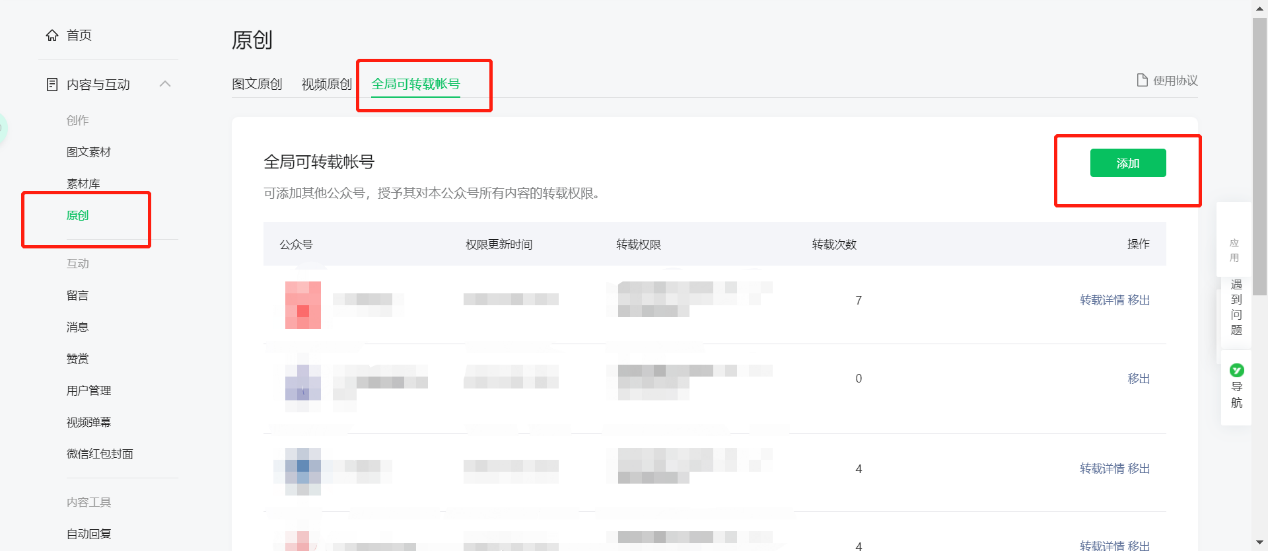
Task: Click 移出 for the account with 0 reposts
Action: pos(1139,379)
